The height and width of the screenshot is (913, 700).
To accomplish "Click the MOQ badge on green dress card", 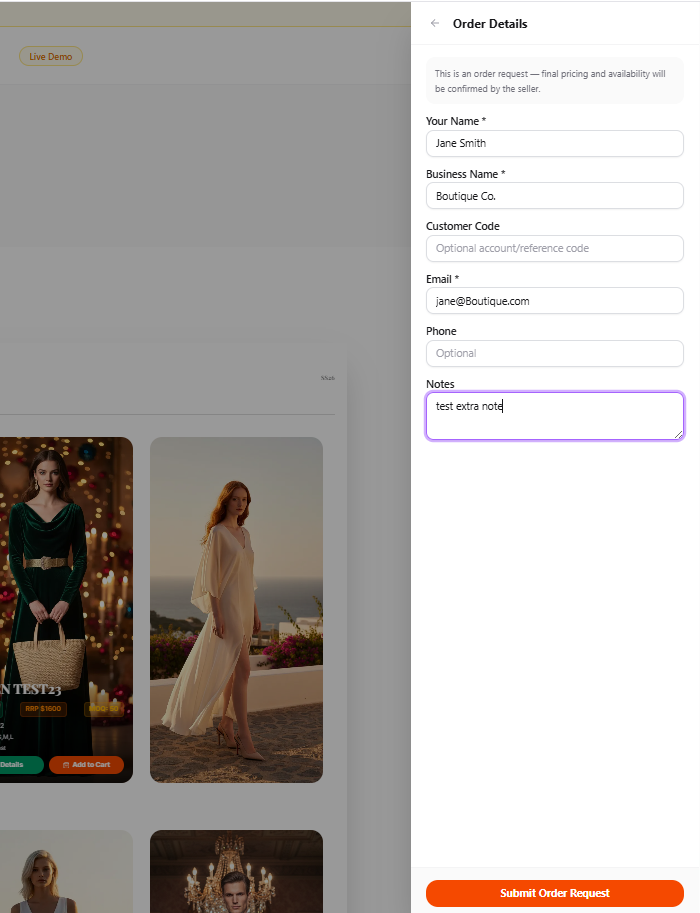I will pos(104,709).
